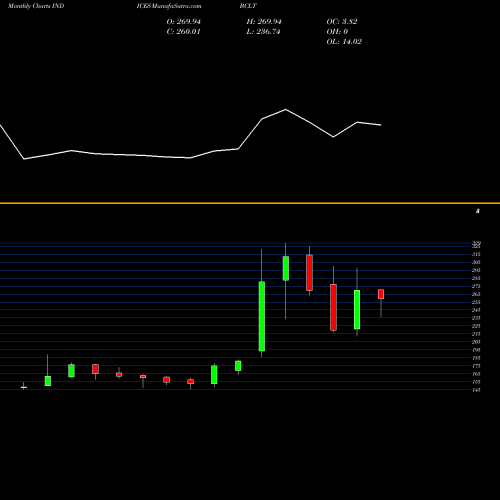500x500 pixels.
Task: Click the orange horizontal divider line
Action: click(250, 203)
